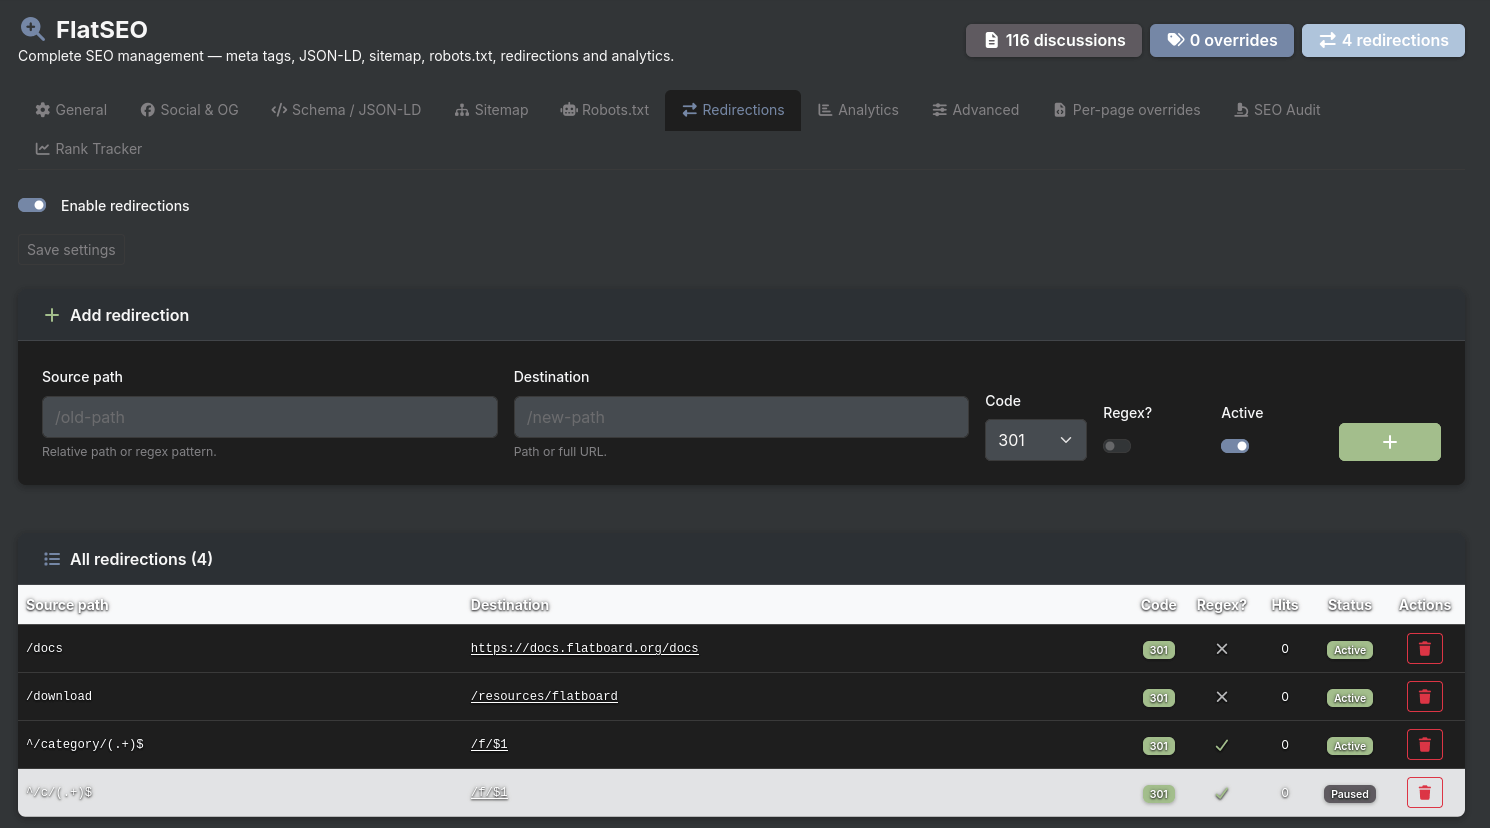Viewport: 1490px width, 828px height.
Task: Click the 116 discussions button
Action: (1053, 40)
